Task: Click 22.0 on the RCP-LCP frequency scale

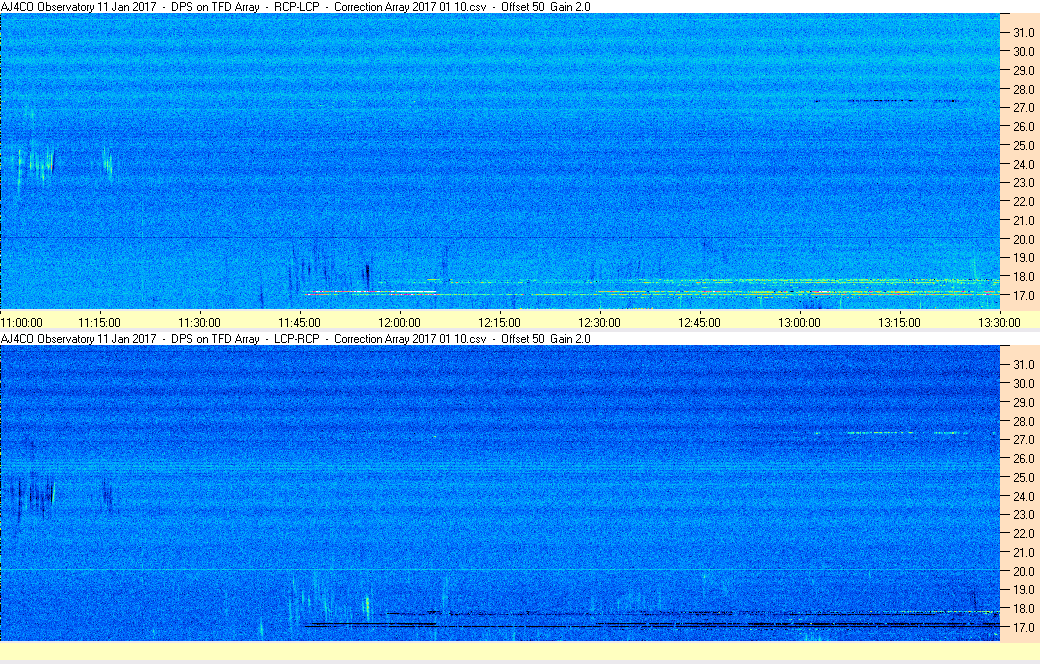Action: [1023, 202]
